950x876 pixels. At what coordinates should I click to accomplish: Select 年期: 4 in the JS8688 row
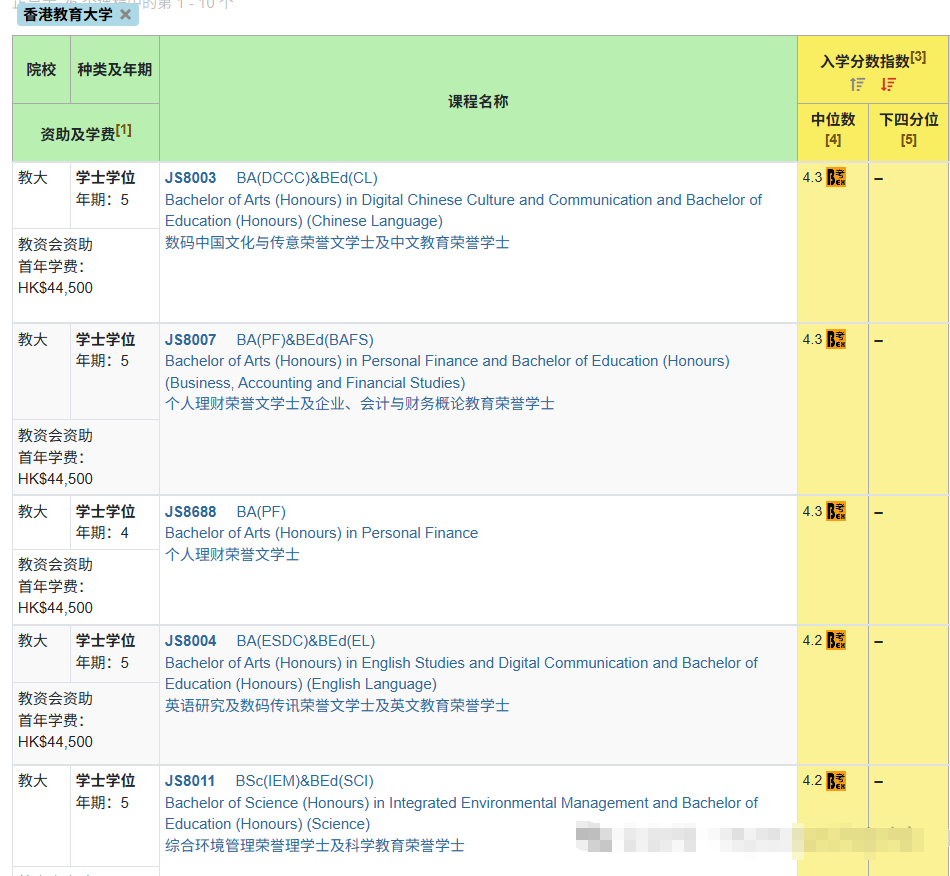tap(102, 533)
